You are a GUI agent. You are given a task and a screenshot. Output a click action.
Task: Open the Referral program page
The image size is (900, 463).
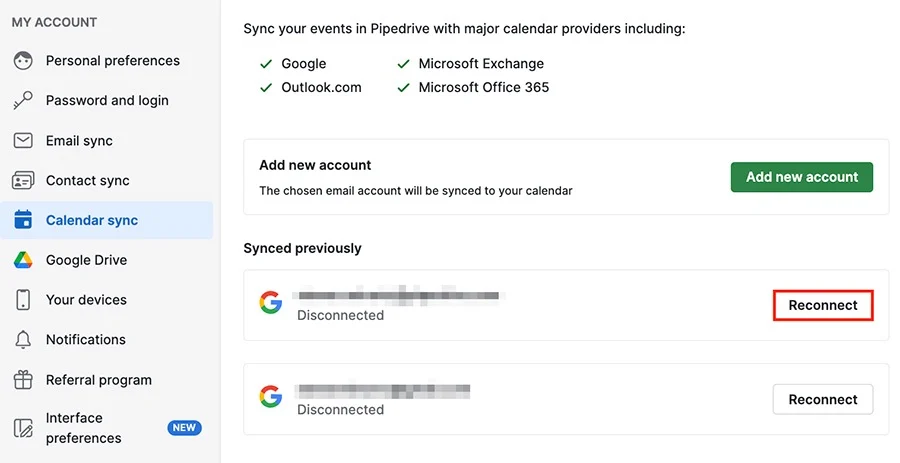click(x=99, y=380)
